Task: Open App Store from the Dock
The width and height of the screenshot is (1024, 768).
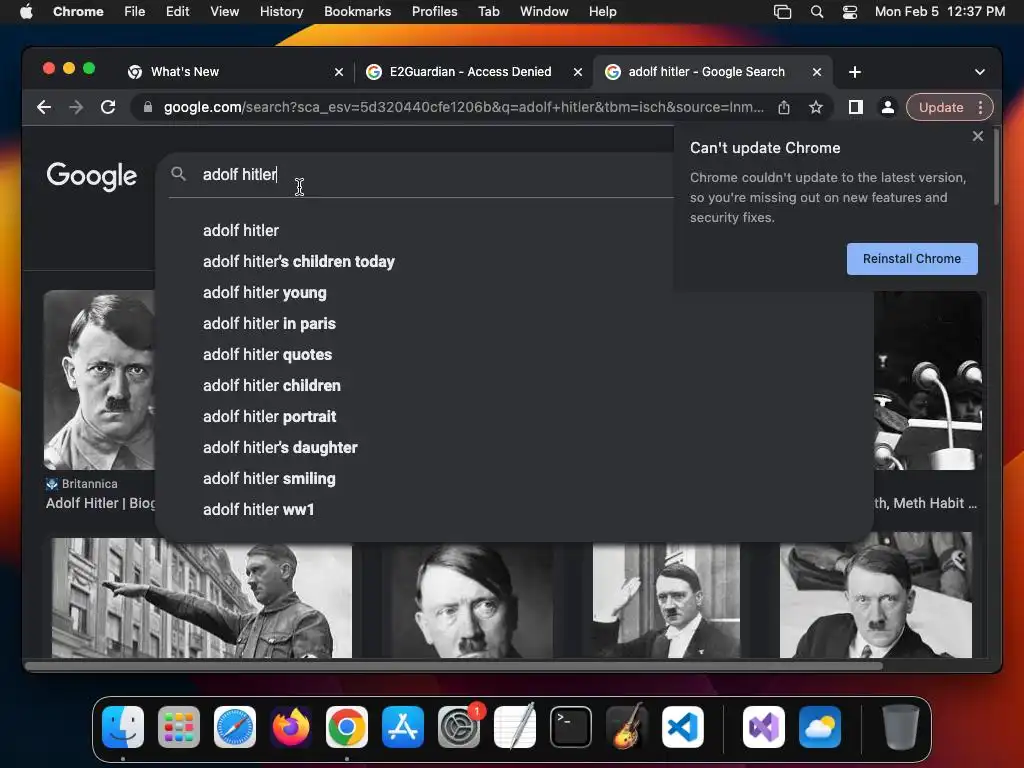Action: pos(403,727)
